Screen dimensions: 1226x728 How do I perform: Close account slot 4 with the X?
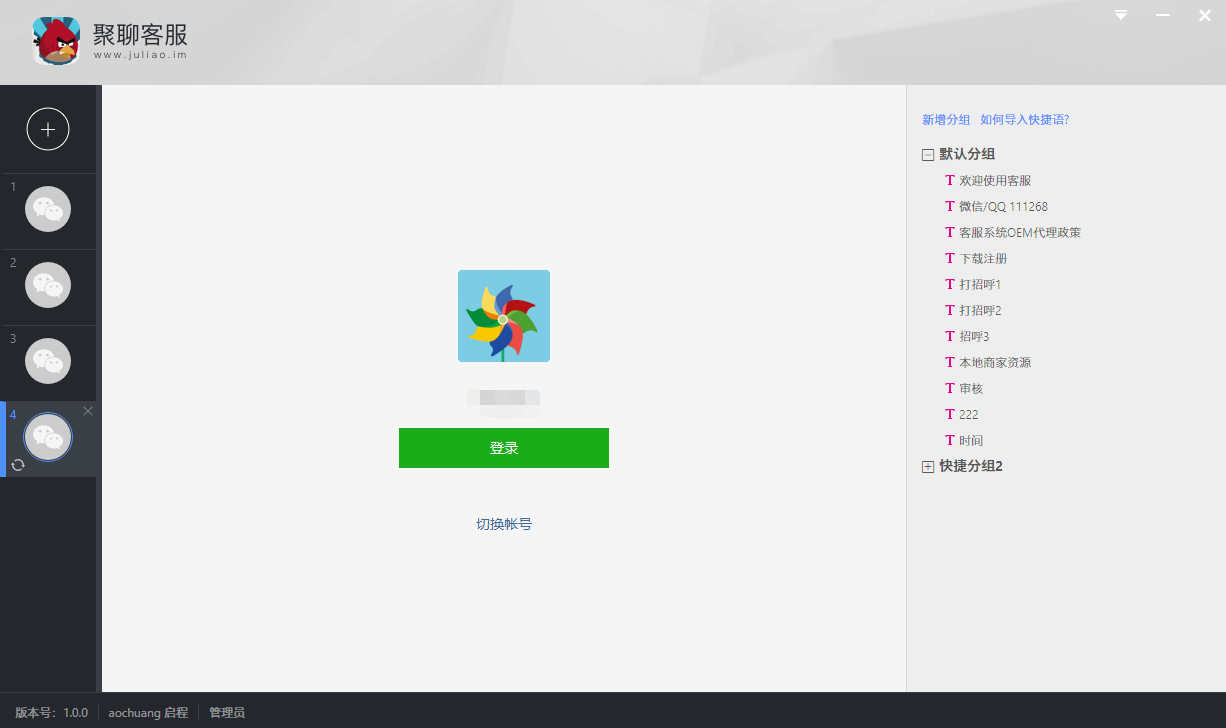[88, 411]
